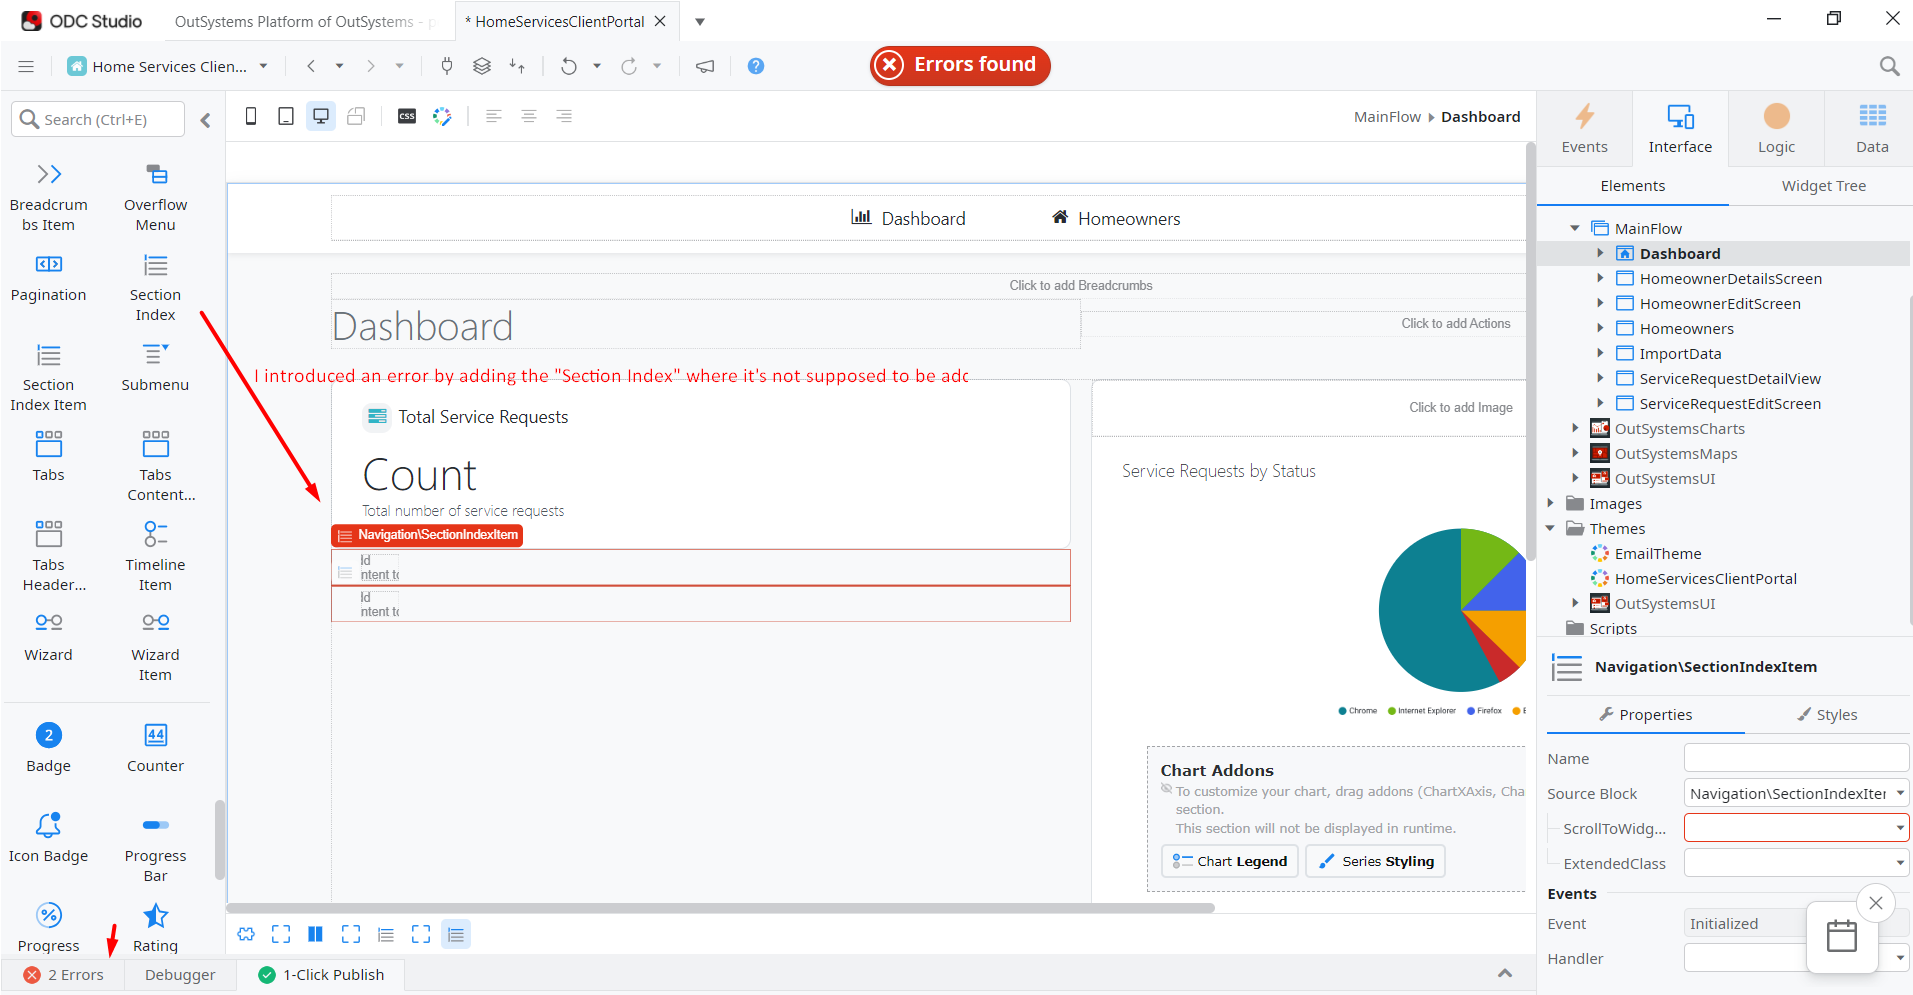Switch to the Widget Tree tab

(1823, 186)
